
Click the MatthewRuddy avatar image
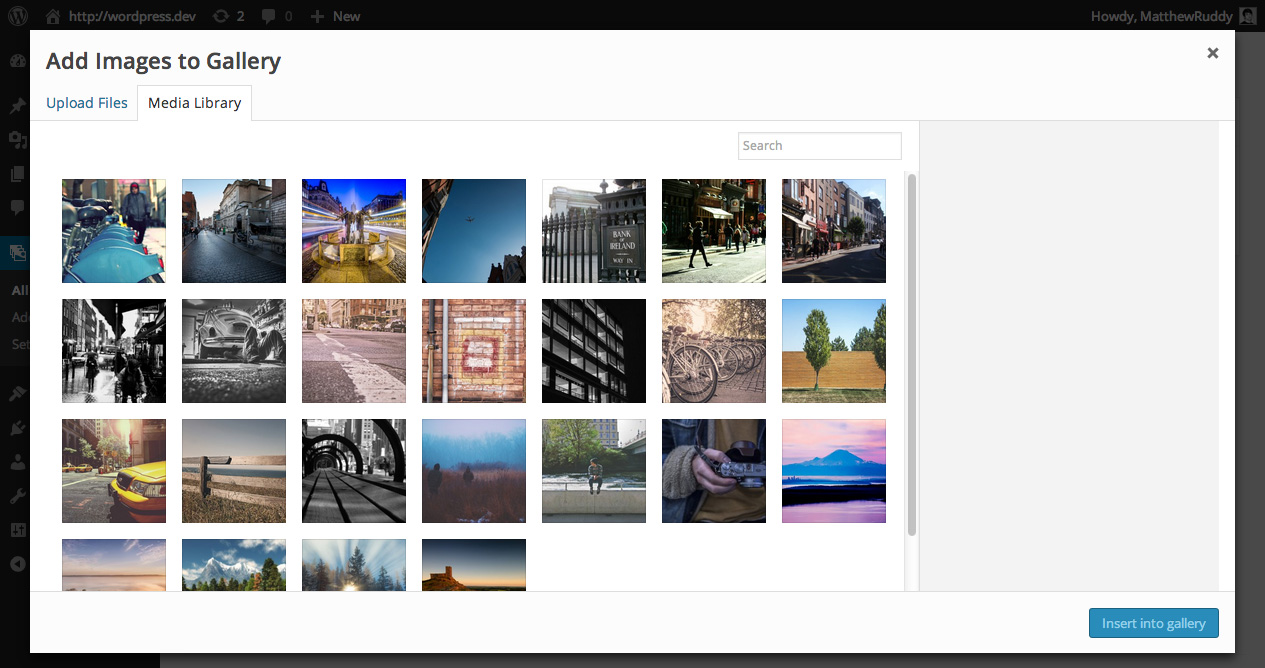tap(1247, 16)
